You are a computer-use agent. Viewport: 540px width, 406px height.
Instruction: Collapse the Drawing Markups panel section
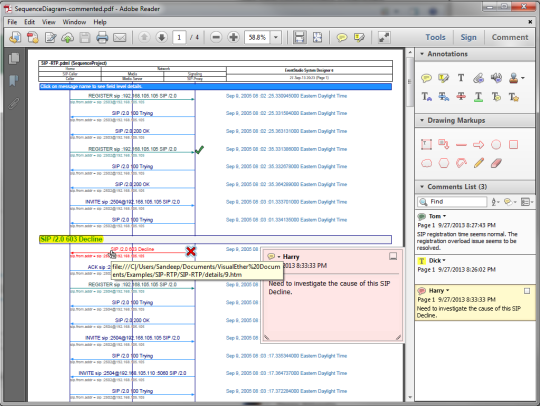pos(422,120)
